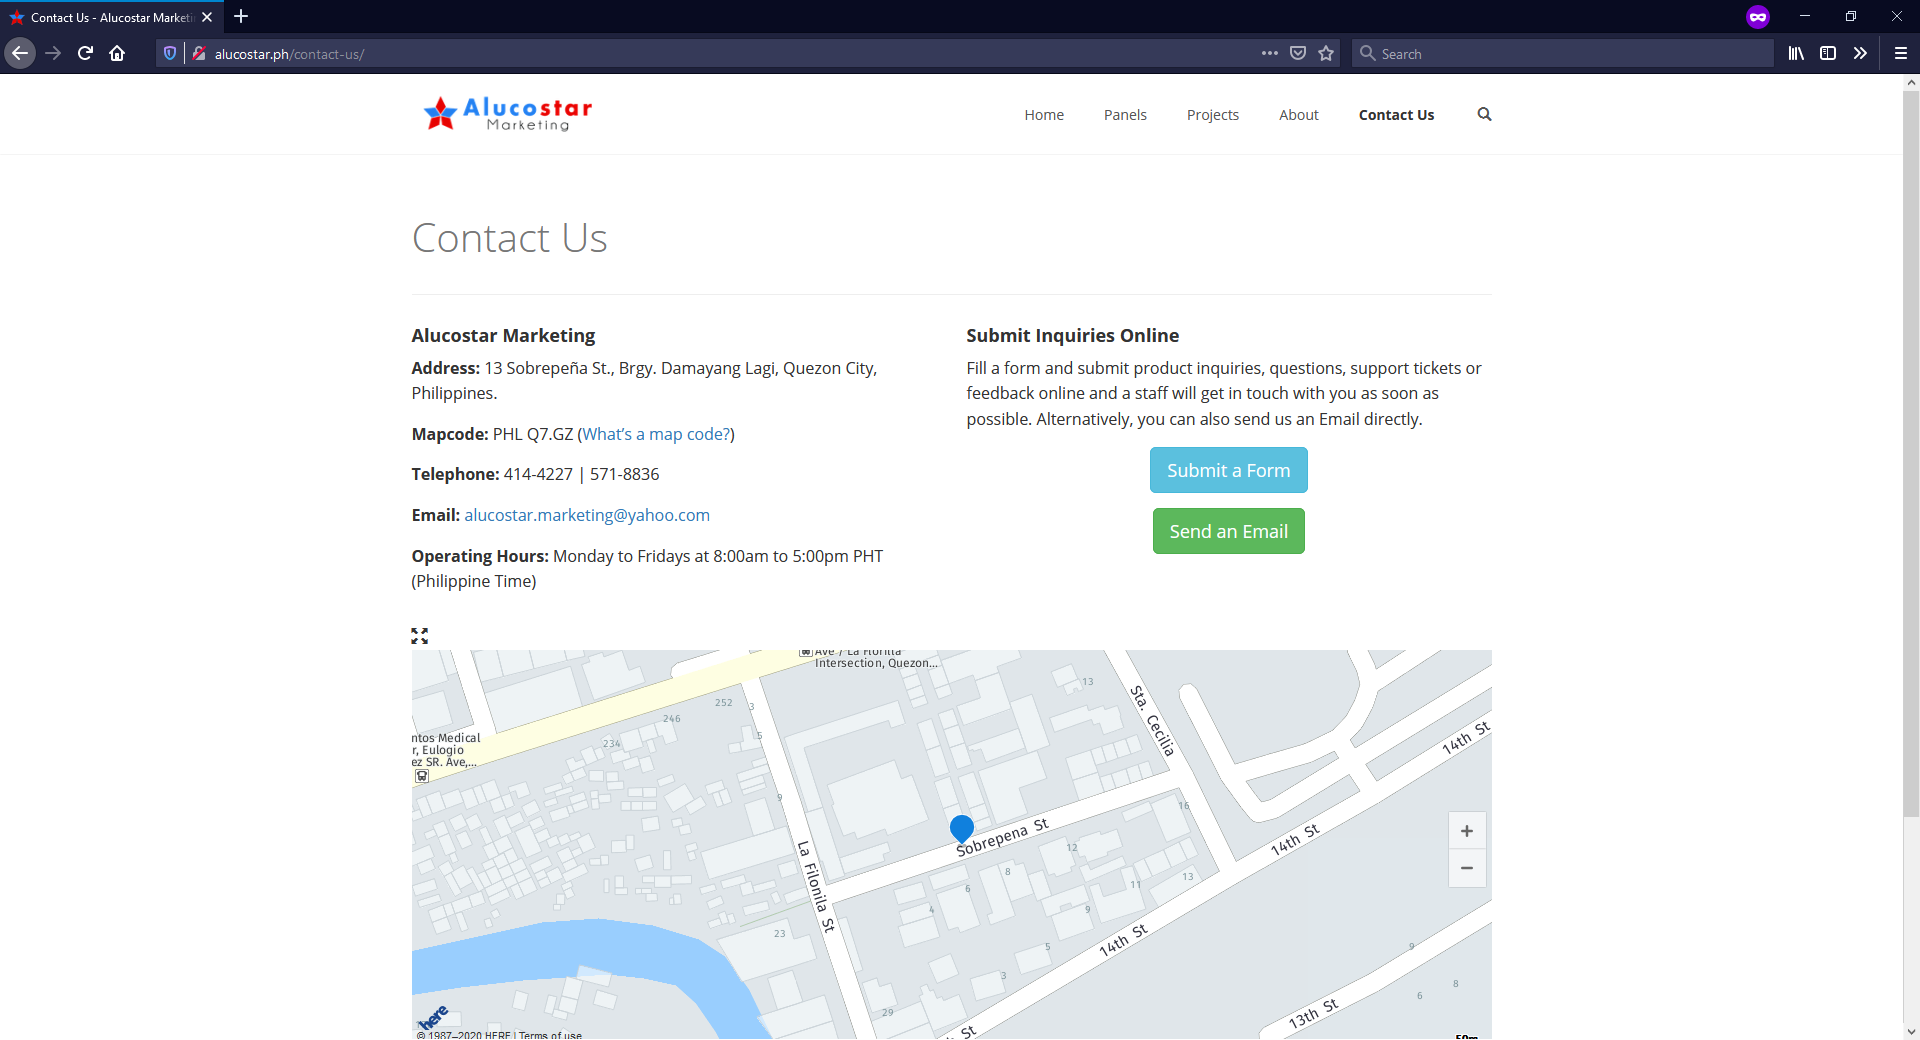Save page to Pocket icon
Screen dimensions: 1920x1040
point(1298,54)
